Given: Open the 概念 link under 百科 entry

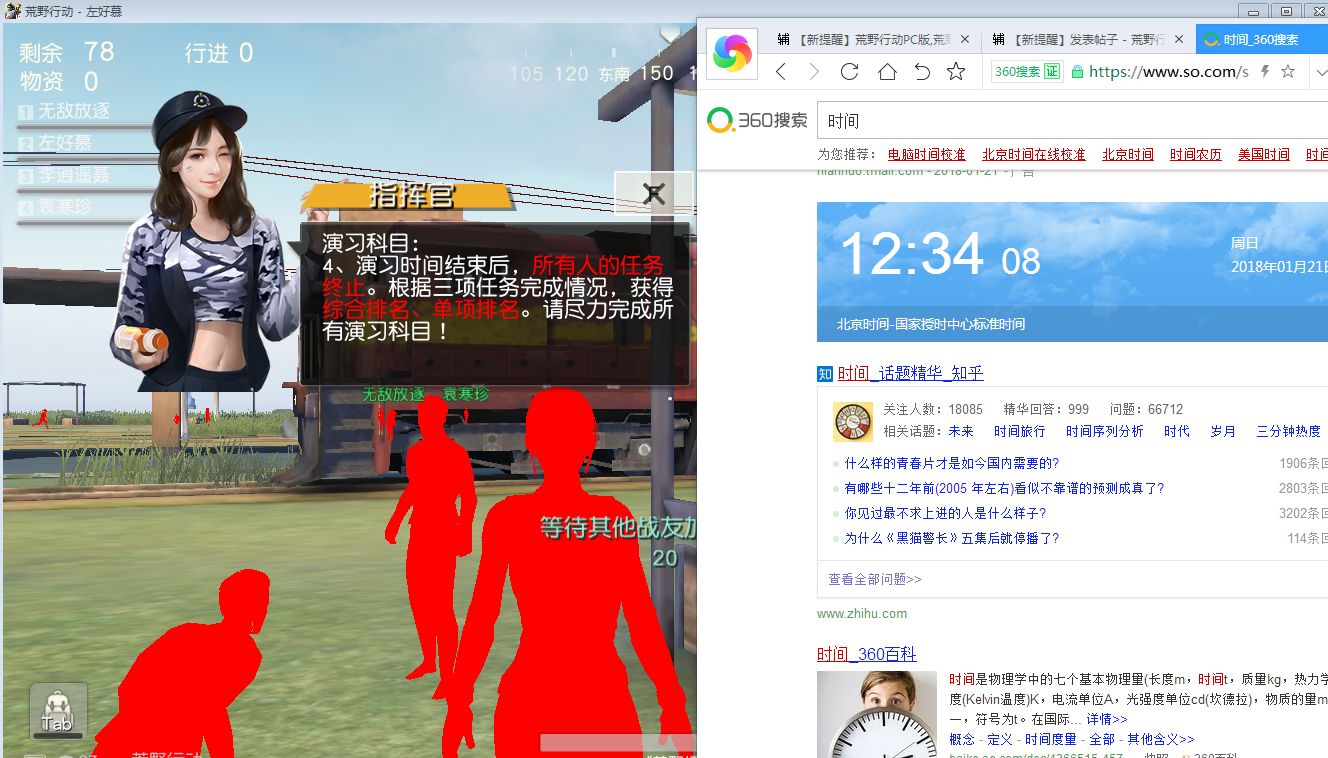Looking at the screenshot, I should 962,740.
